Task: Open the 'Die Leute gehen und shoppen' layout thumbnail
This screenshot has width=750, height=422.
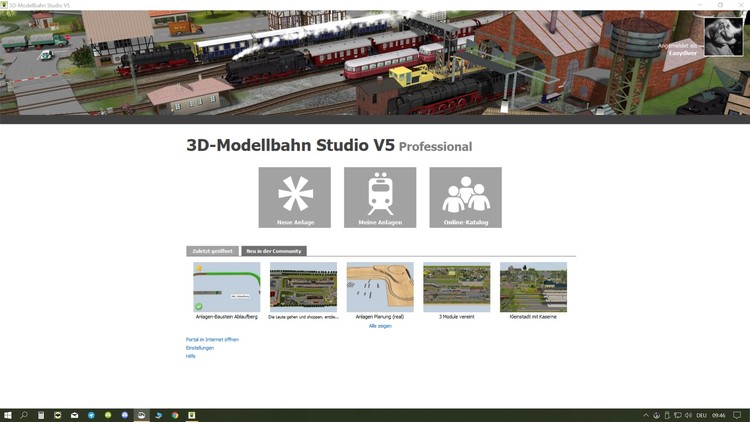Action: [303, 287]
